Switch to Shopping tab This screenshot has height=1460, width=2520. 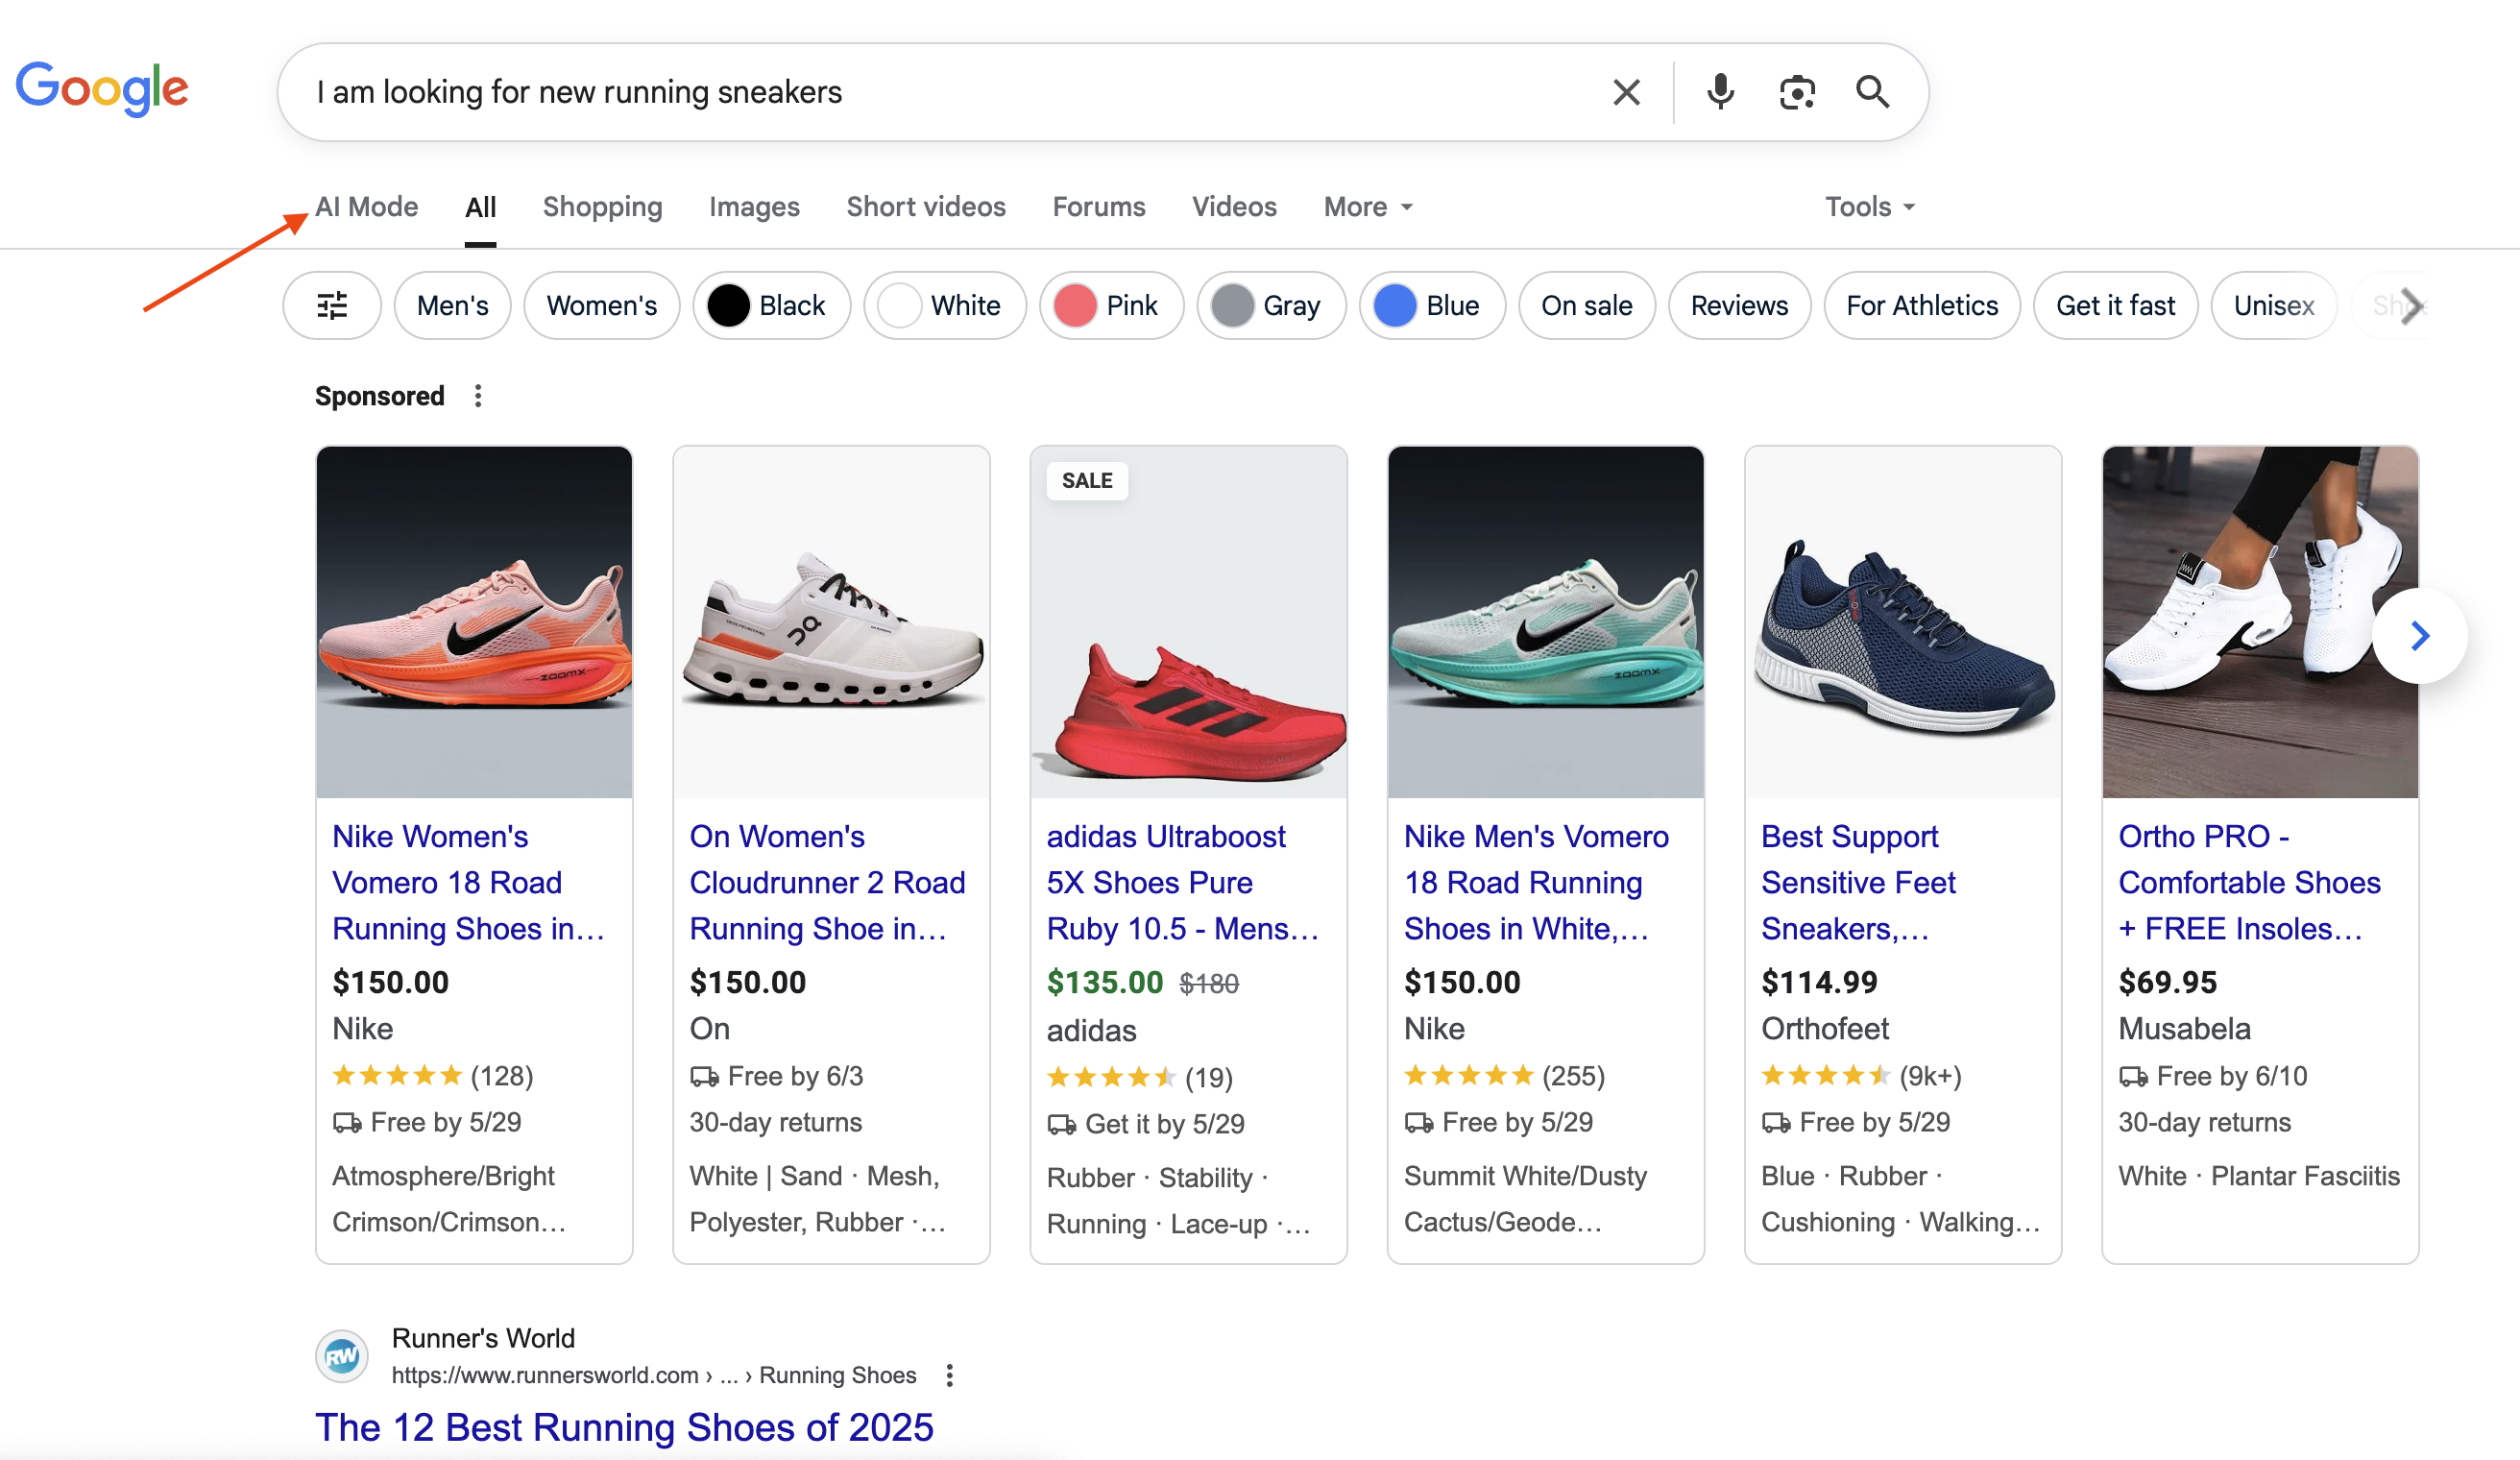pos(602,207)
